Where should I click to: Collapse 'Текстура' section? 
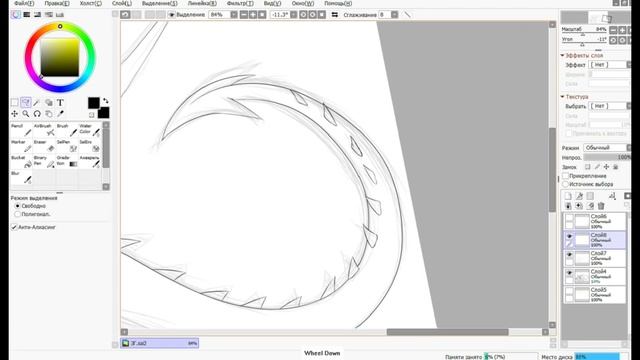(562, 97)
